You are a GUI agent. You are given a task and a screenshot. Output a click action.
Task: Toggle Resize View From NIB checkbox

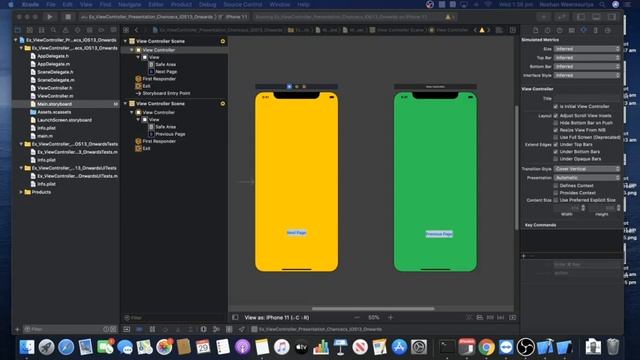point(556,130)
